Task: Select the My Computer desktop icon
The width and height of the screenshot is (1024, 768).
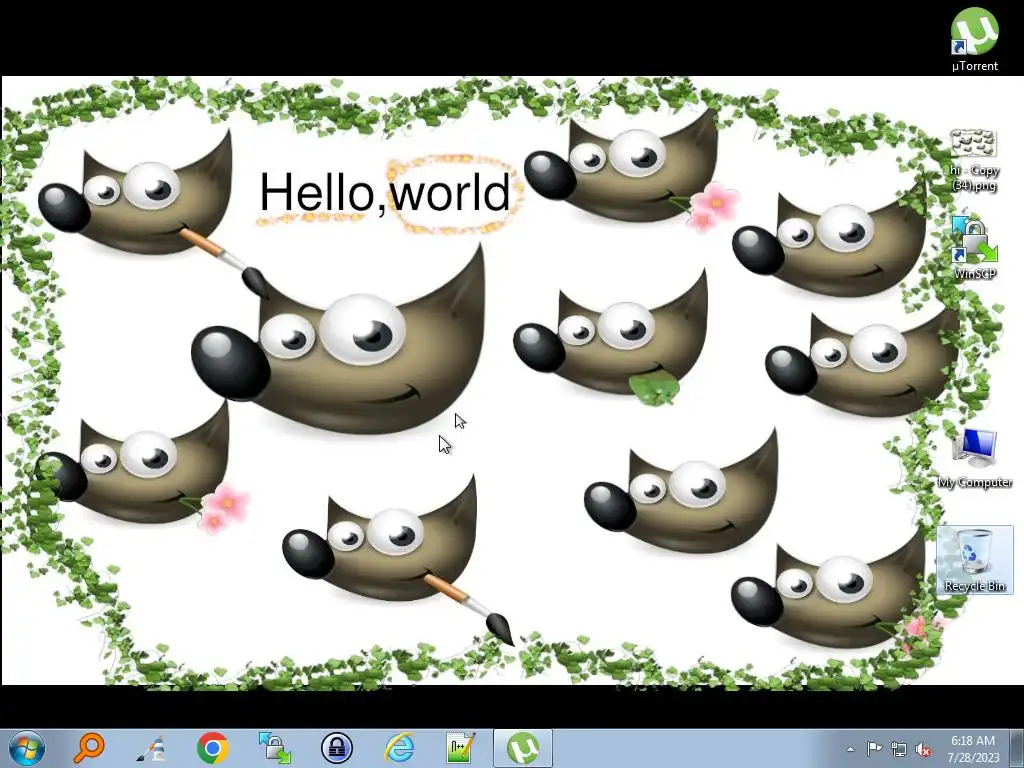Action: pos(974,458)
